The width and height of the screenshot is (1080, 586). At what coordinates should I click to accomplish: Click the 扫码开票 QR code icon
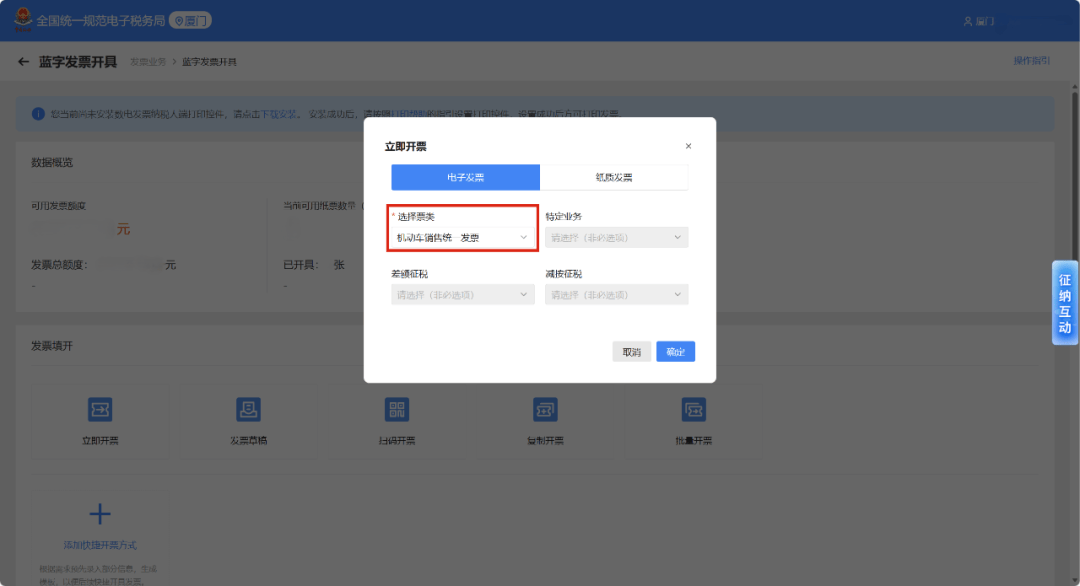[x=397, y=410]
